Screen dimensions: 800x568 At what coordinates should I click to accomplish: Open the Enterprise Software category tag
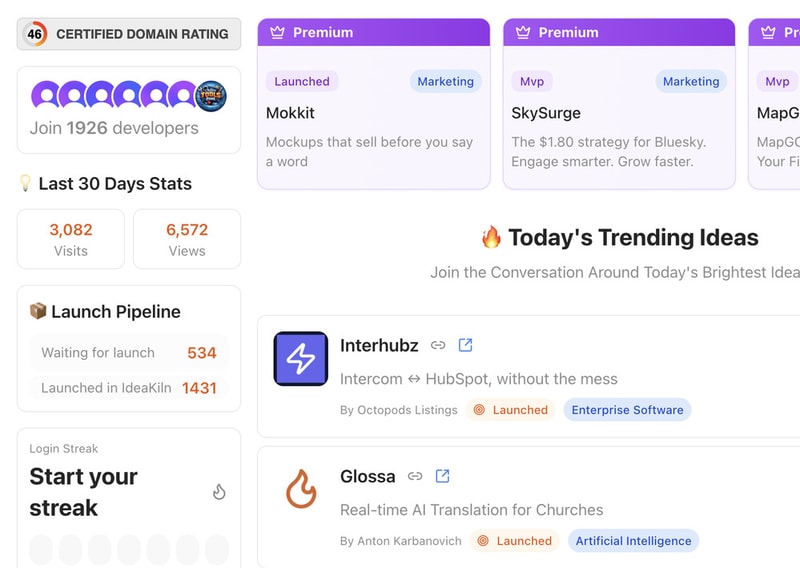point(627,410)
